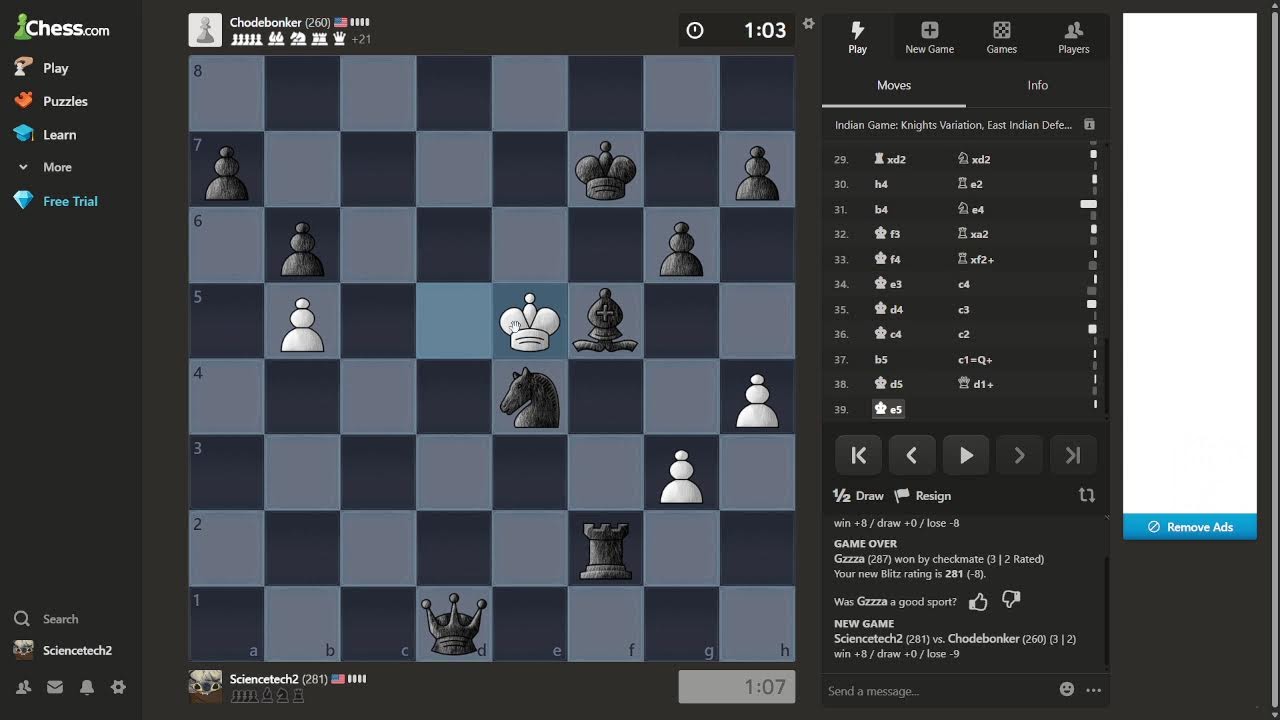Open Sciencetech2's avatar below the board

(205, 686)
